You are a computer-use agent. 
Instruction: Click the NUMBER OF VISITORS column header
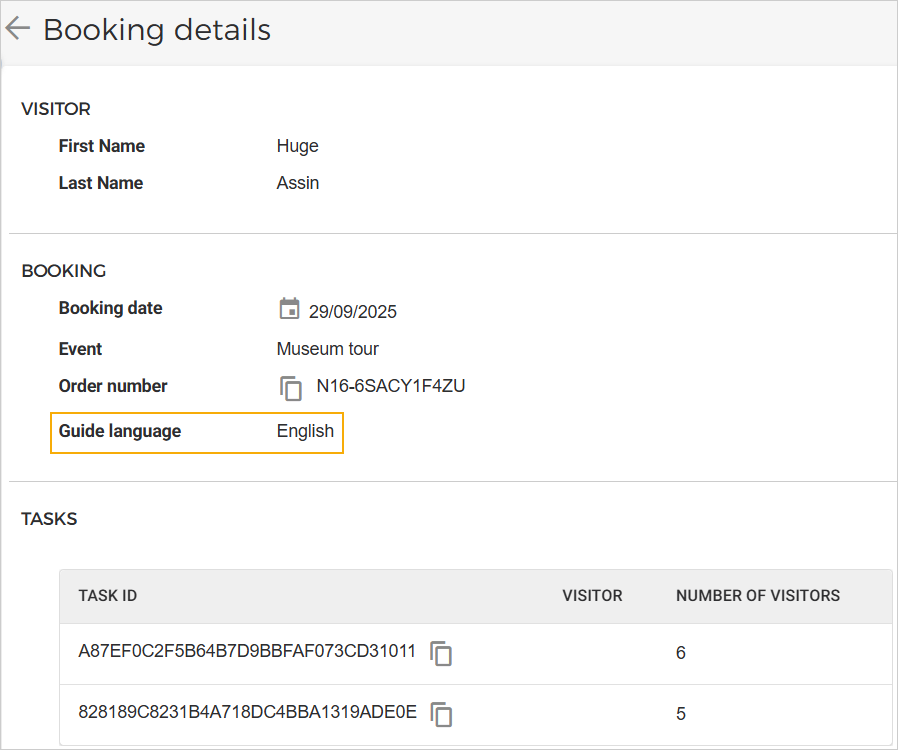click(x=757, y=596)
